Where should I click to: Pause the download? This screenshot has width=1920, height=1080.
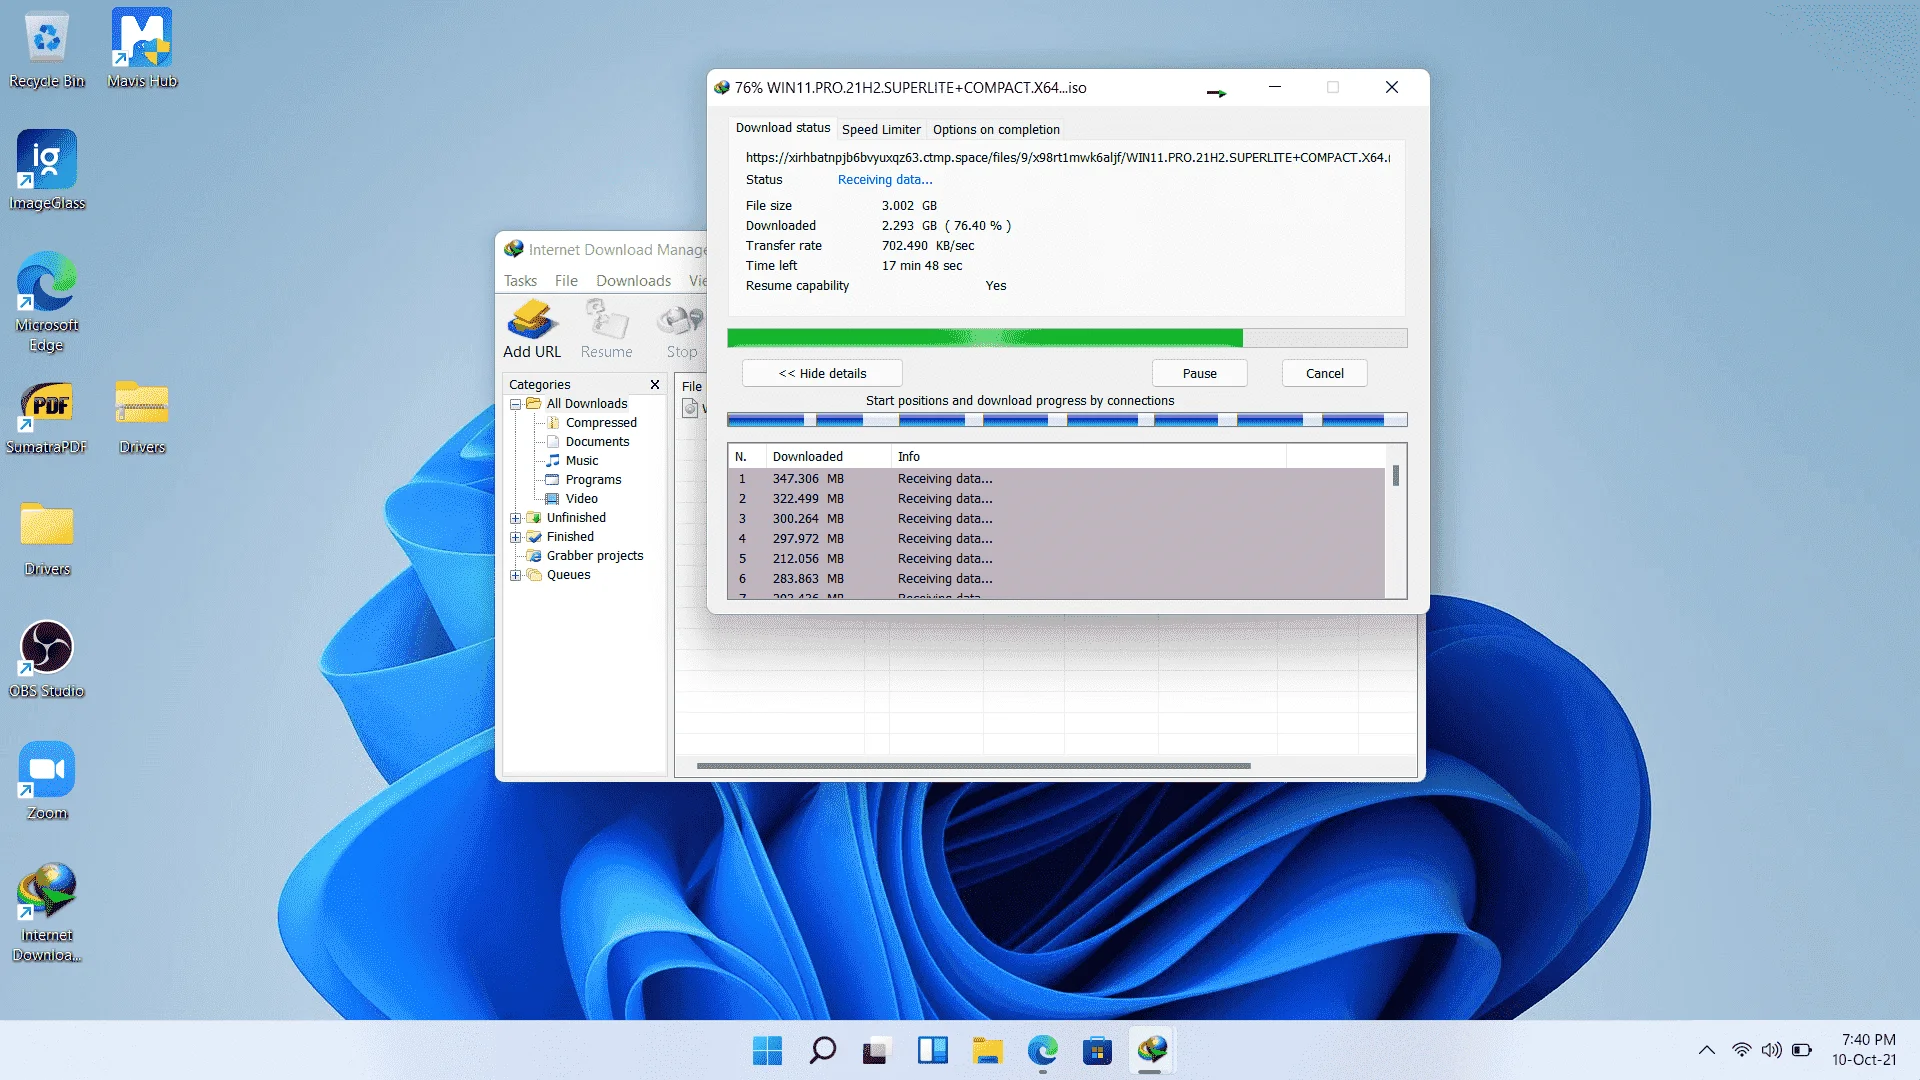1199,373
